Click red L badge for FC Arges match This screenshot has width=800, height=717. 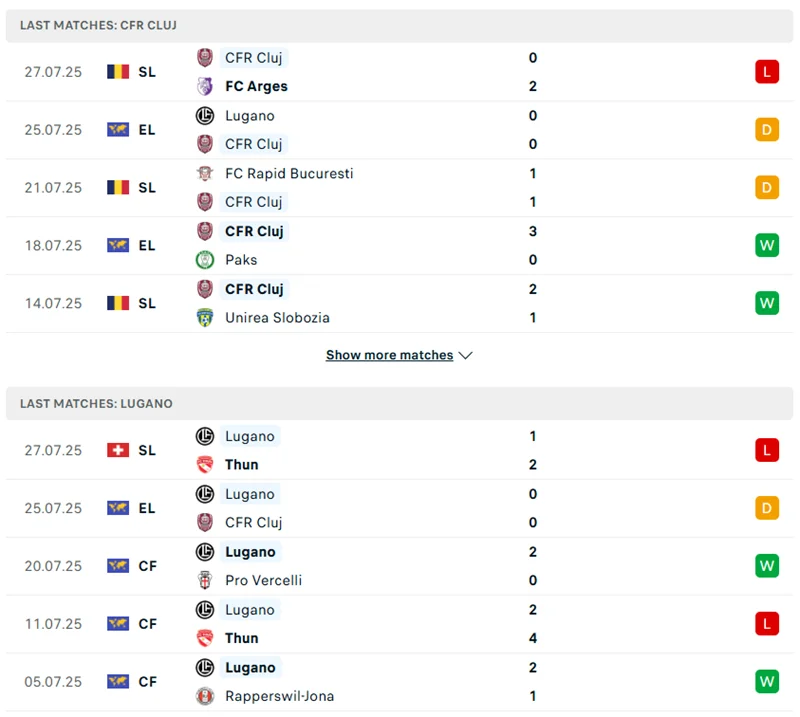(767, 72)
